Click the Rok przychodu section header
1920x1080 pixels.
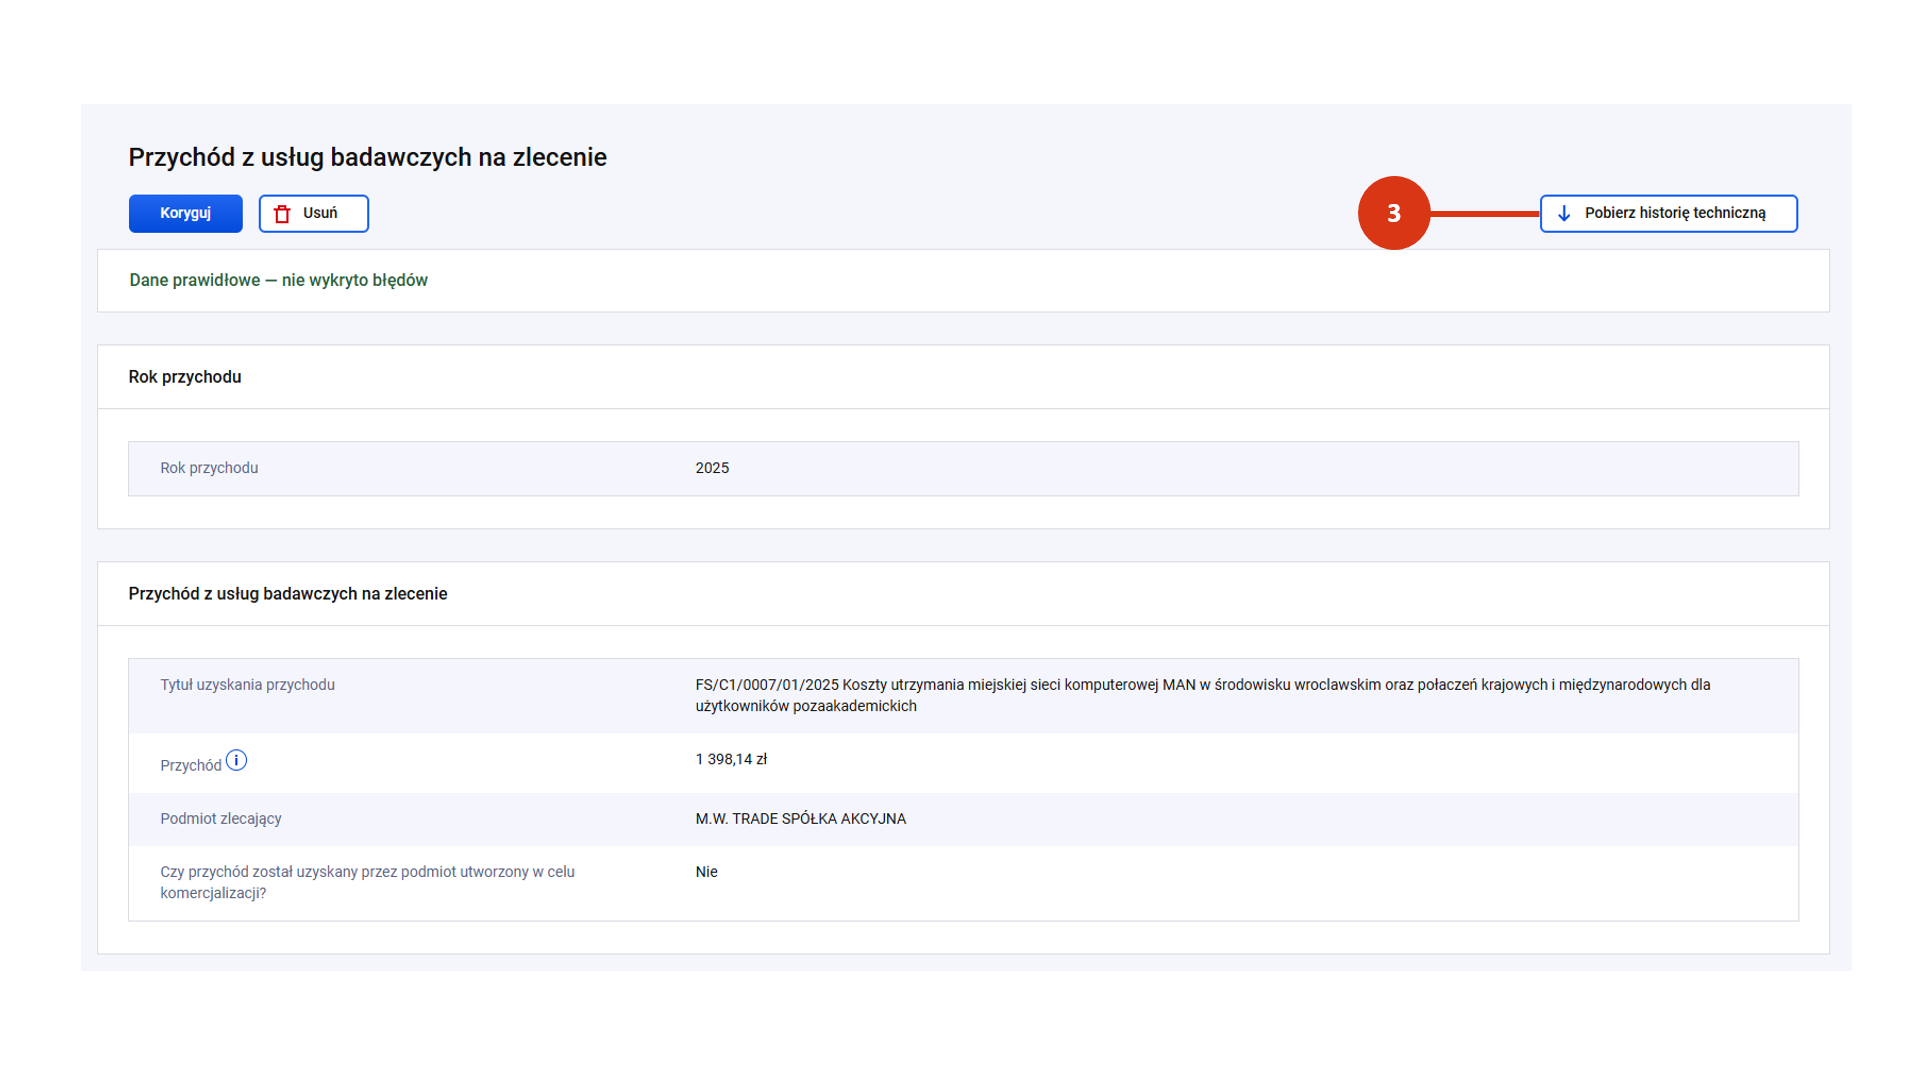pyautogui.click(x=185, y=377)
